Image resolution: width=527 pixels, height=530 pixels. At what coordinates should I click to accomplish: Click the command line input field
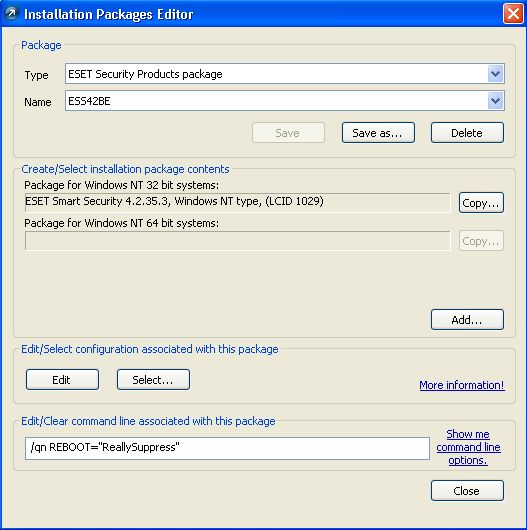(227, 448)
